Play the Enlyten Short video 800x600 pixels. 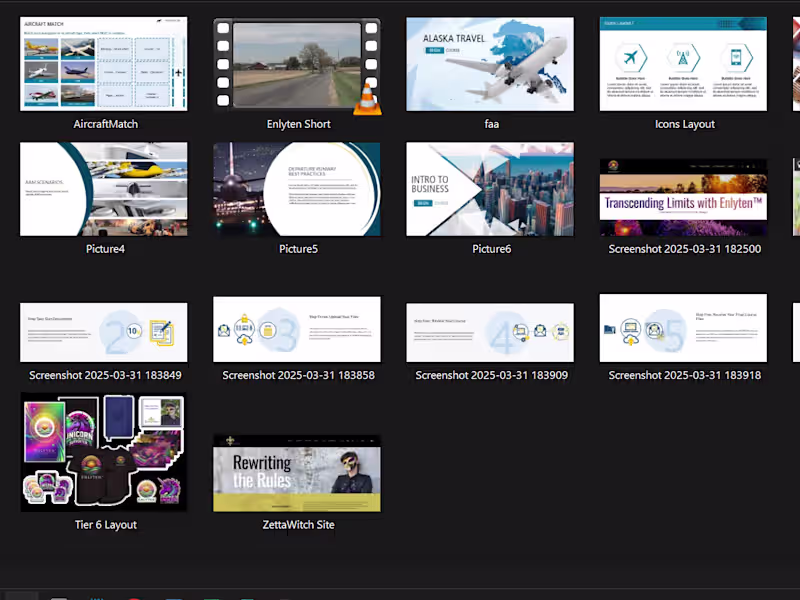point(298,63)
